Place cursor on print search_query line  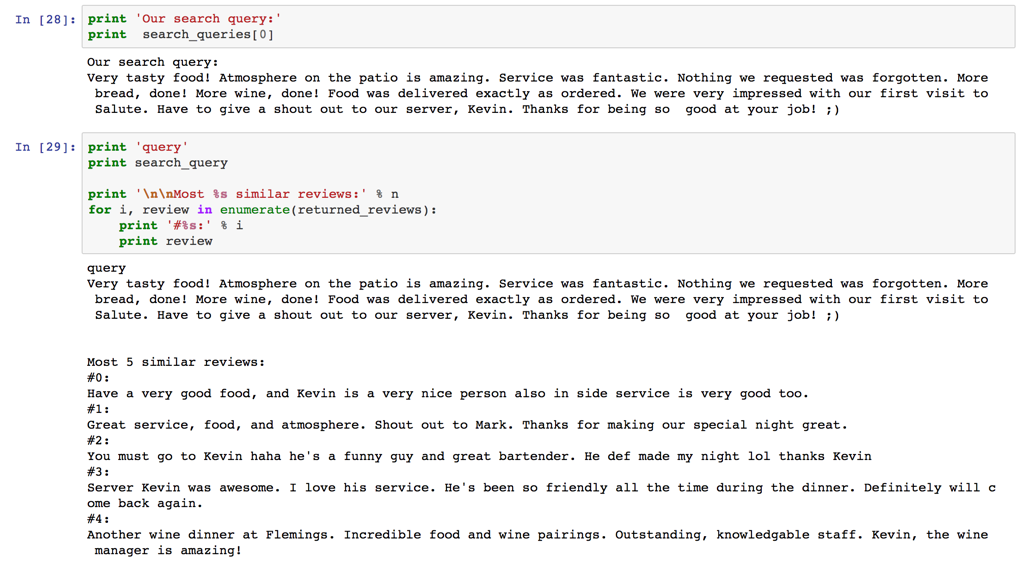158,163
